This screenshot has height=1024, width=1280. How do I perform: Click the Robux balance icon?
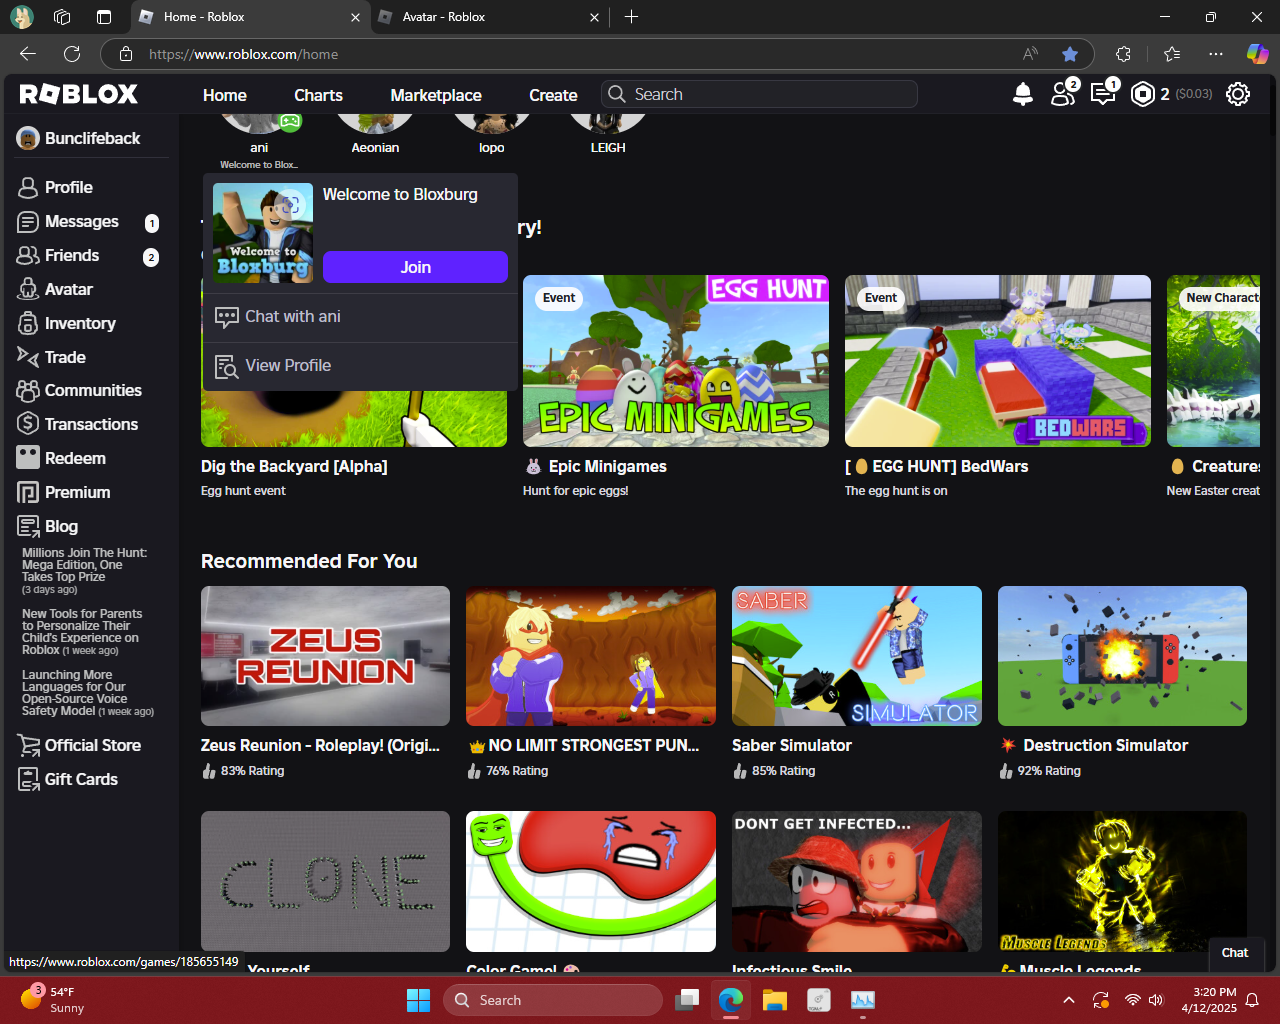click(x=1142, y=94)
